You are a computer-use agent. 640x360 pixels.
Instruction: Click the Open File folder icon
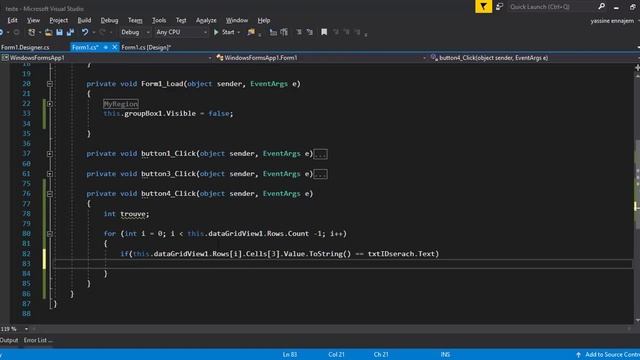(48, 32)
